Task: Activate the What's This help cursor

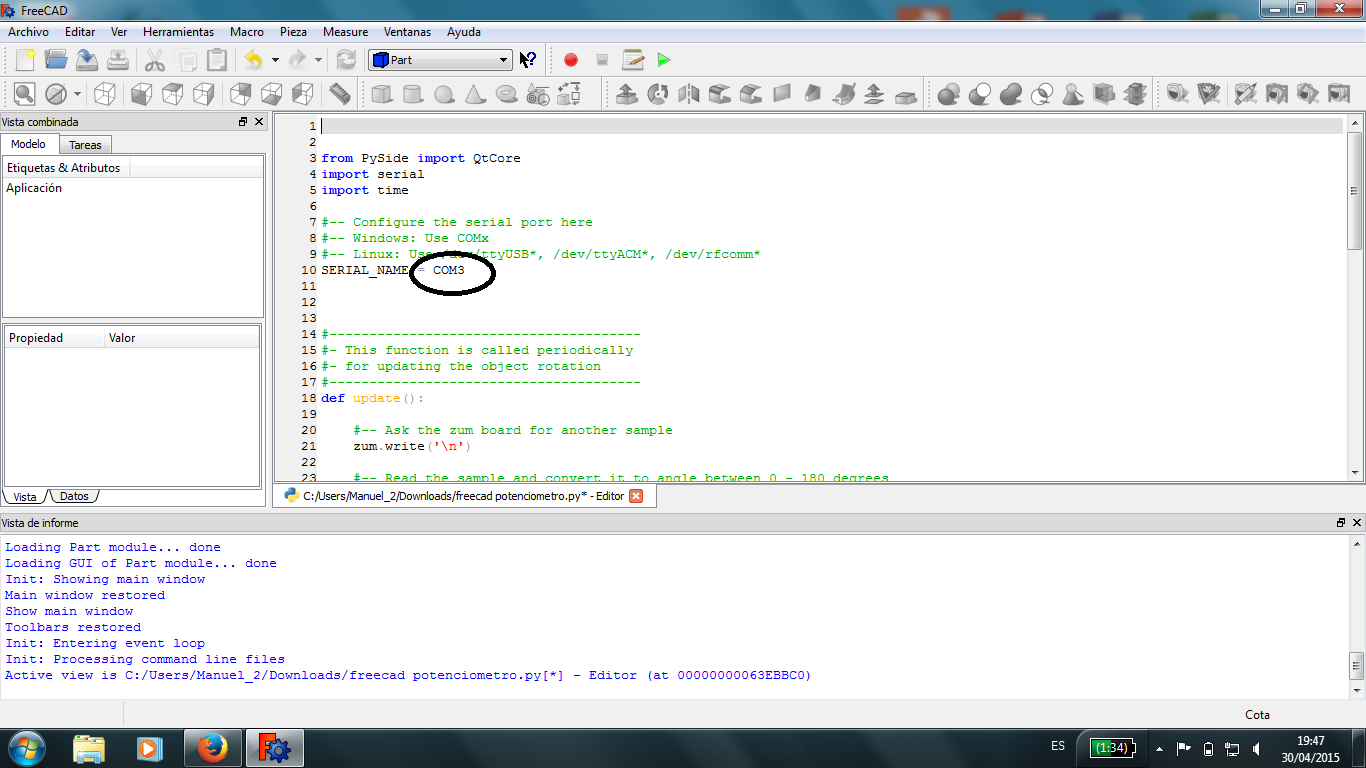Action: tap(528, 60)
